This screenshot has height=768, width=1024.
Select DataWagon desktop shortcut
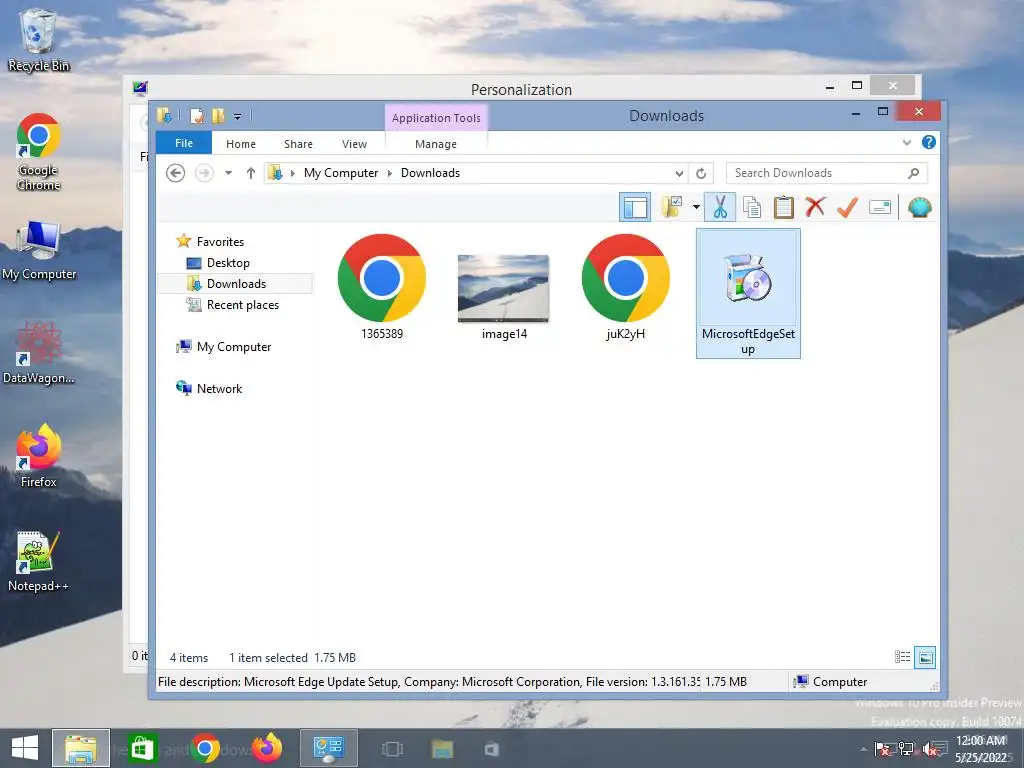pos(39,353)
